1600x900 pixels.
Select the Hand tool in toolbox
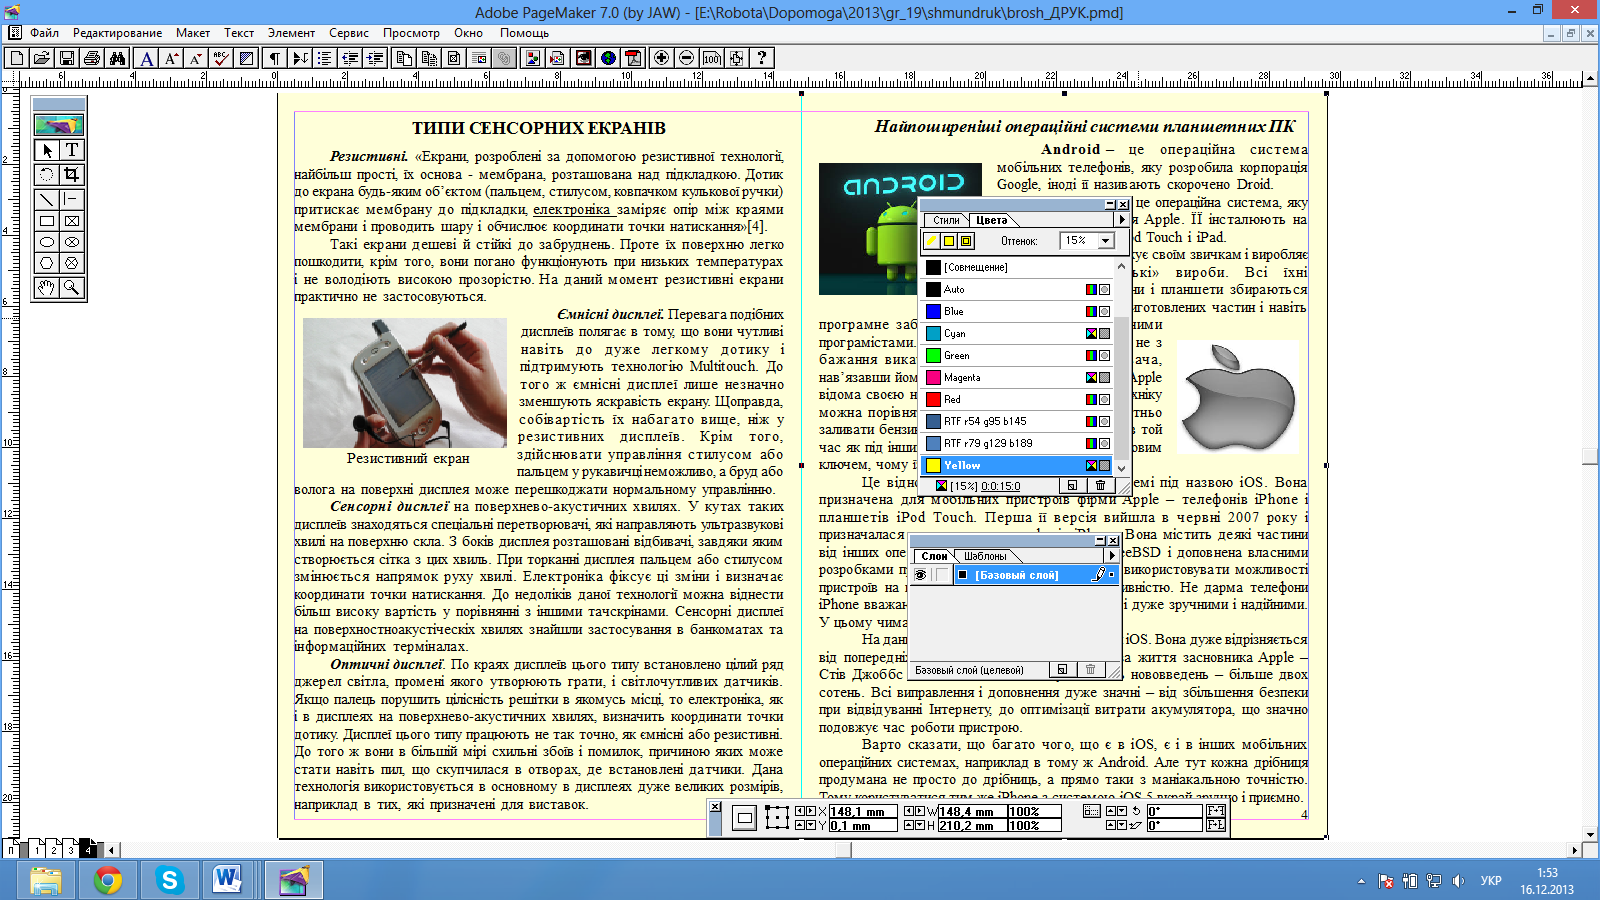coord(47,288)
